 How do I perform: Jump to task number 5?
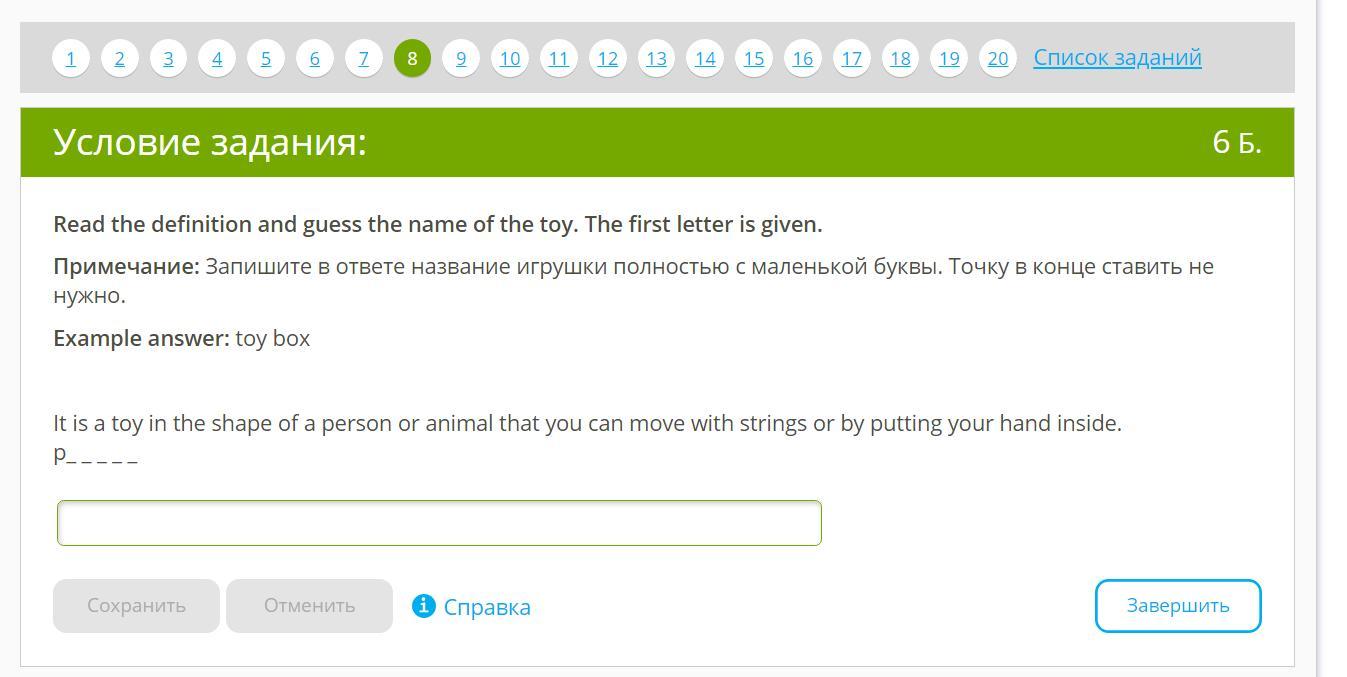(266, 58)
